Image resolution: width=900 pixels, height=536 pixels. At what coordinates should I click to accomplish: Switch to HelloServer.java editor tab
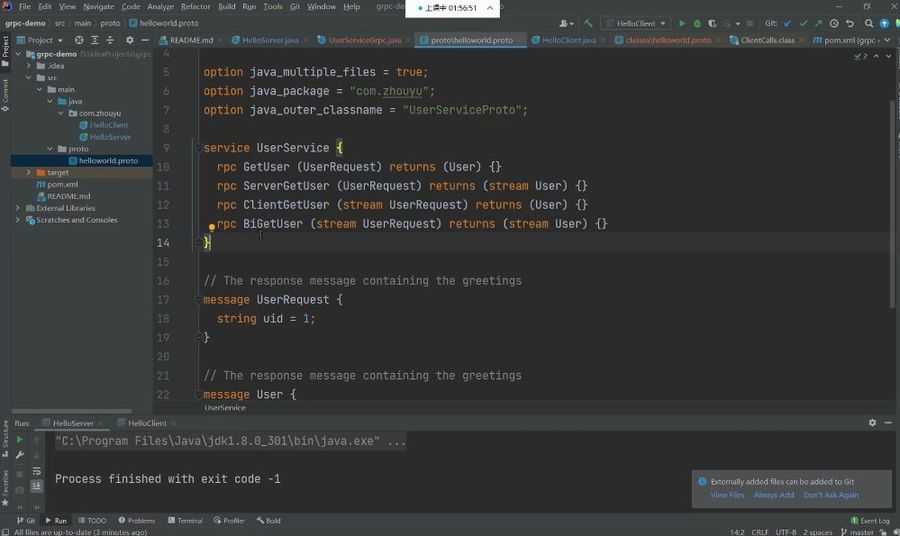[270, 40]
